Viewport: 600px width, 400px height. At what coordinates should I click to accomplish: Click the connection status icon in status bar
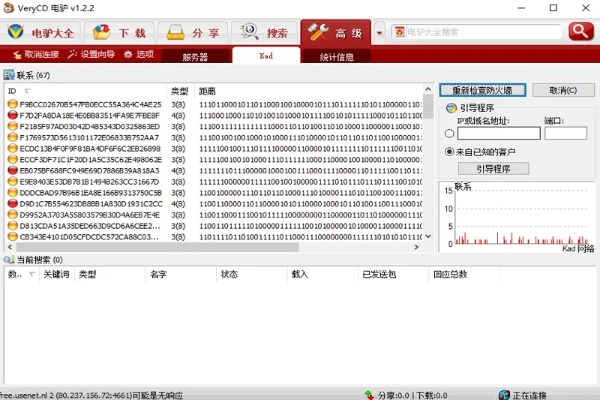tap(504, 394)
